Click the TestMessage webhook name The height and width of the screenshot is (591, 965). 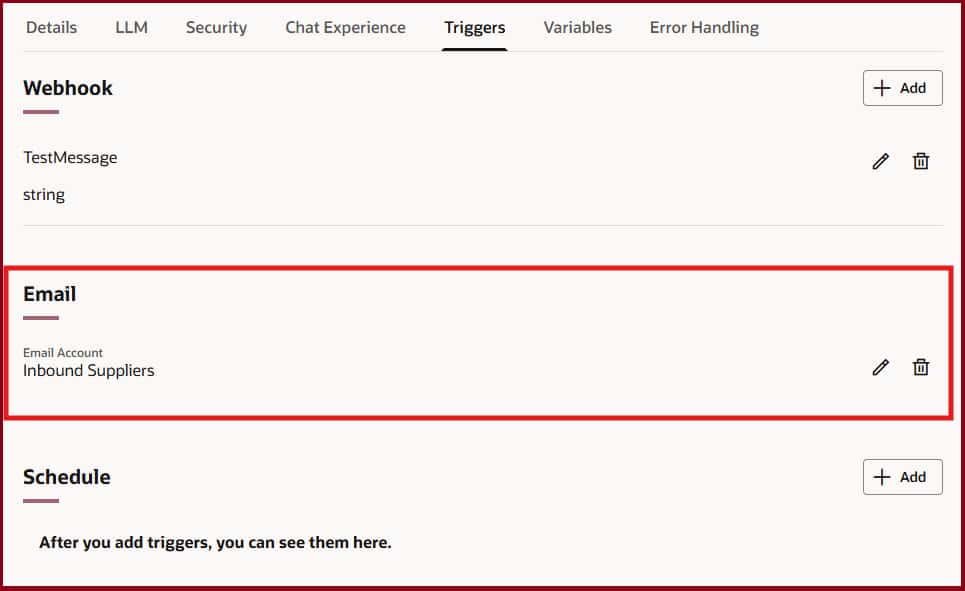pyautogui.click(x=70, y=157)
